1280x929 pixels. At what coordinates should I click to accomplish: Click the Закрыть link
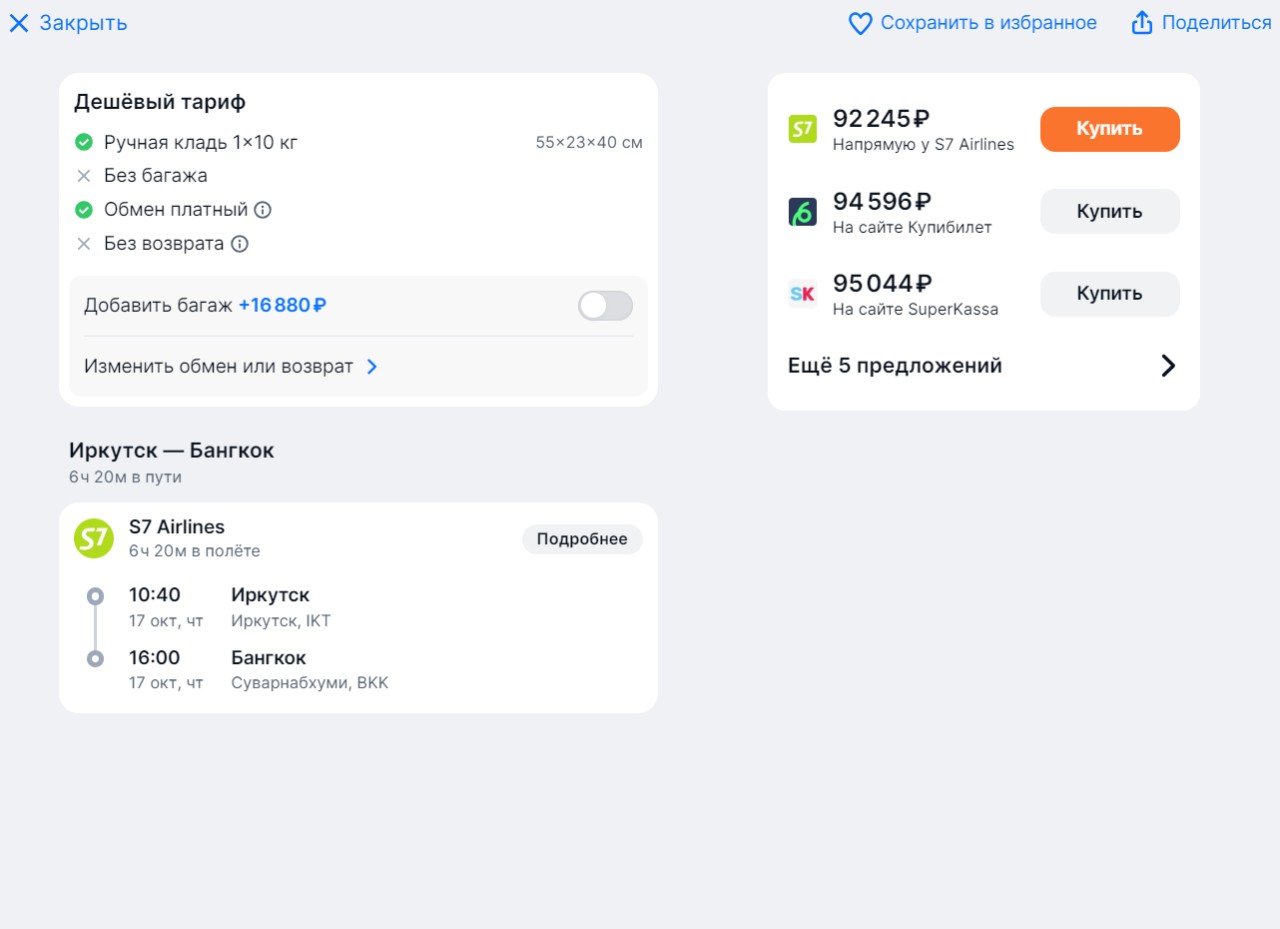pyautogui.click(x=83, y=23)
